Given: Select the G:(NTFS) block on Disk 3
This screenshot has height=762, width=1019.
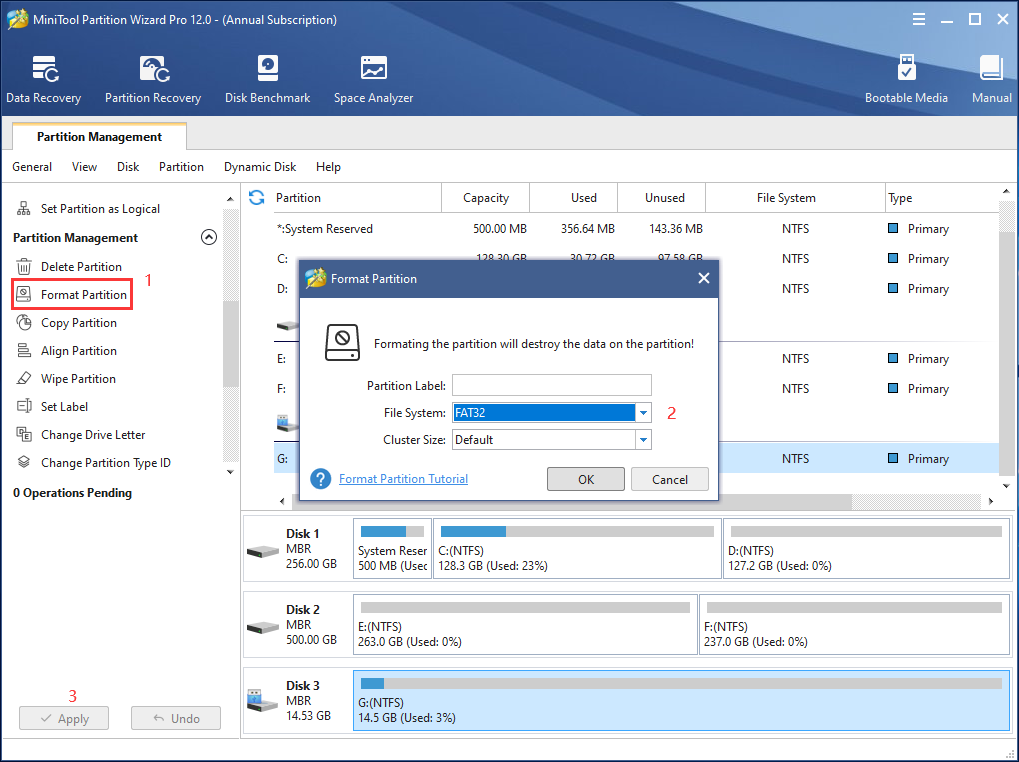Looking at the screenshot, I should coord(682,700).
